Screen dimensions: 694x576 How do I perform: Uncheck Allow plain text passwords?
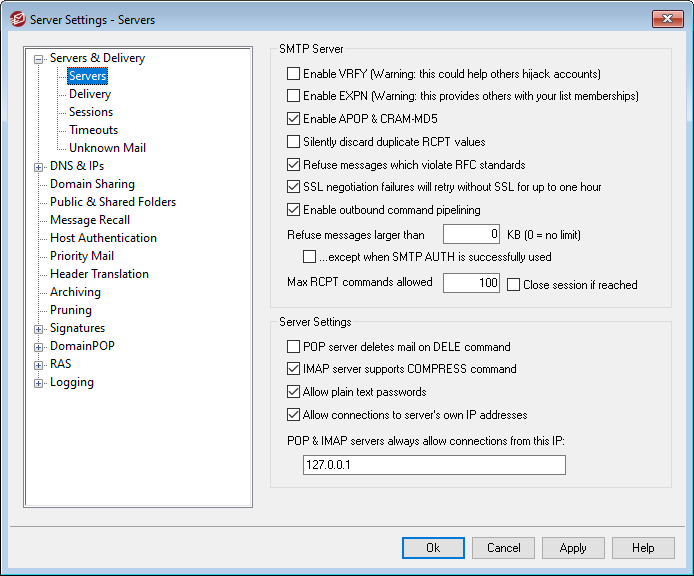[294, 392]
